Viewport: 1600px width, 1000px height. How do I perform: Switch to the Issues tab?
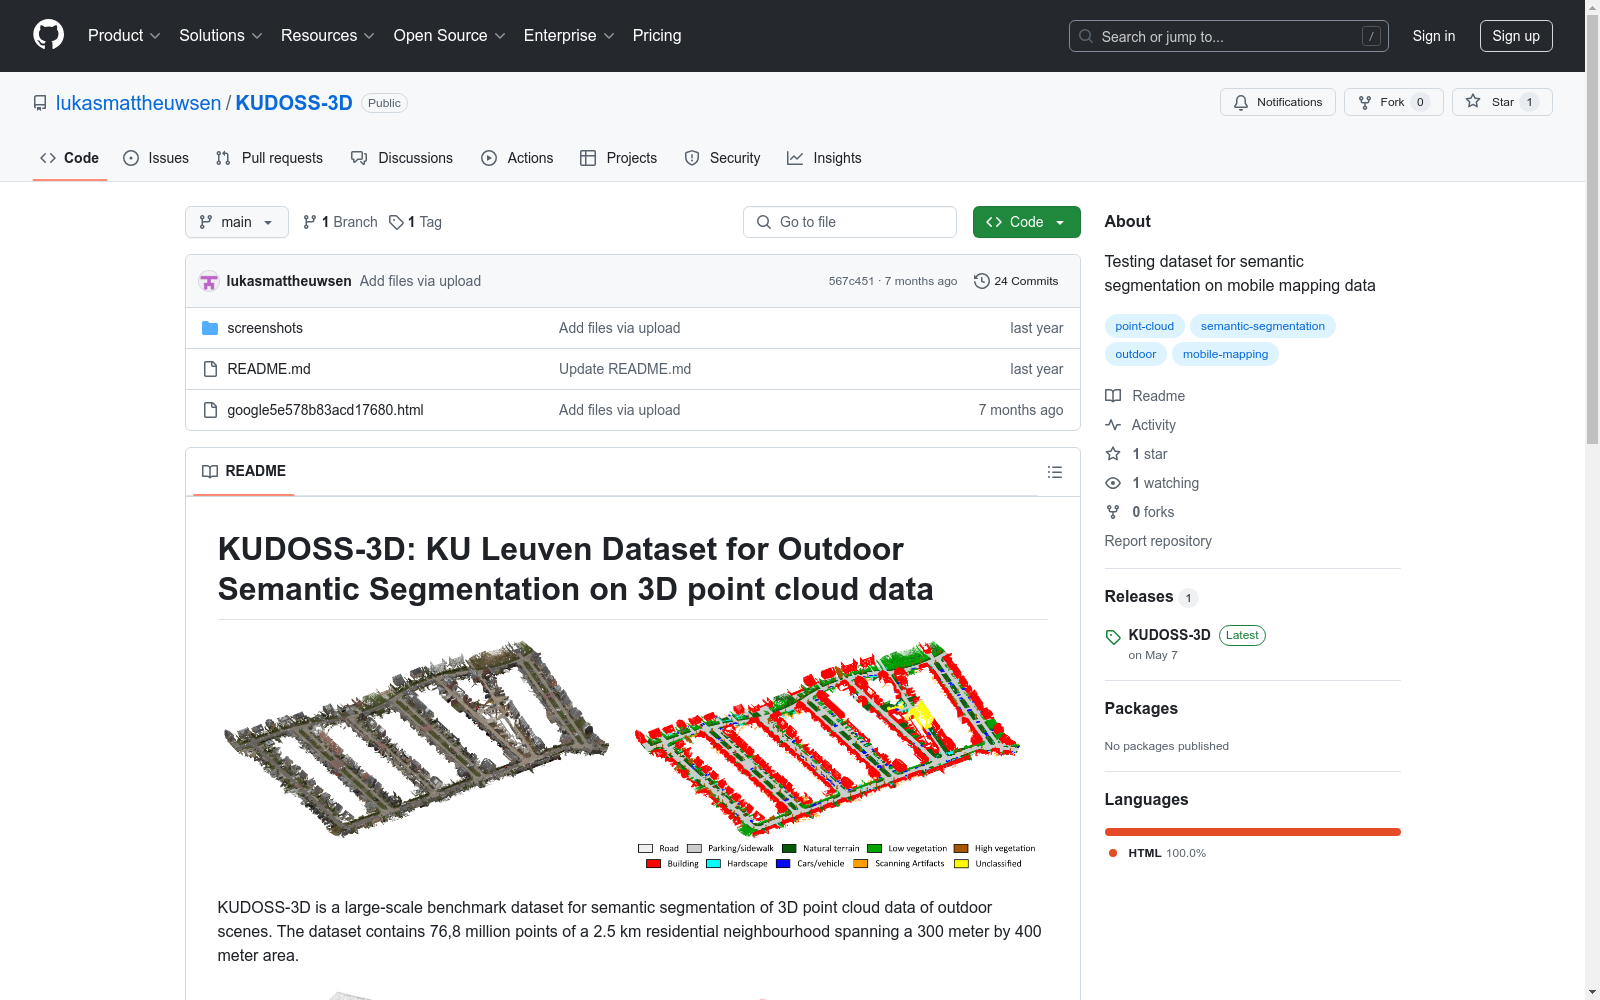coord(156,158)
